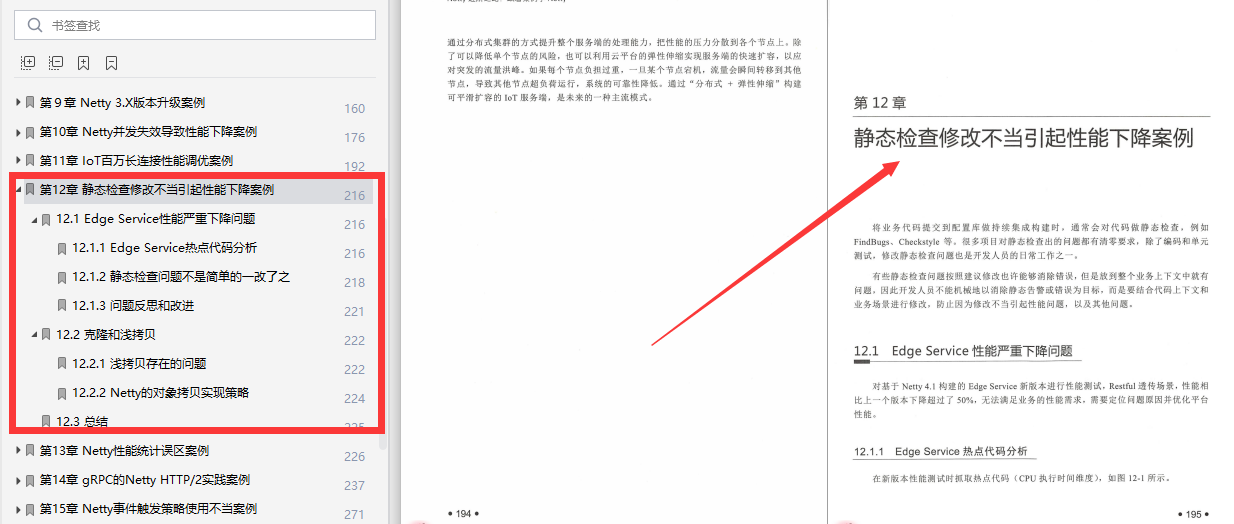
Task: Expand the 第15章 Netty事件触发策略 node
Action: [x=18, y=509]
